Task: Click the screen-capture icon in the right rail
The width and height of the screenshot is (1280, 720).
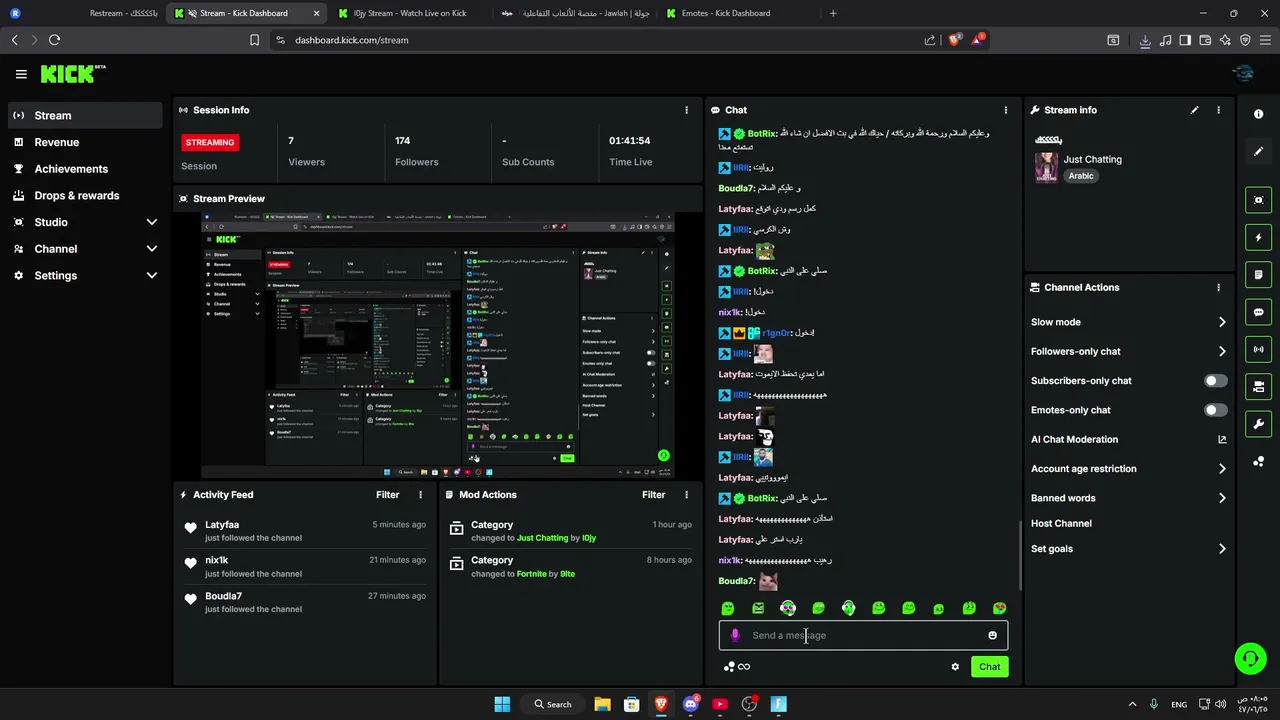Action: pos(1259,200)
